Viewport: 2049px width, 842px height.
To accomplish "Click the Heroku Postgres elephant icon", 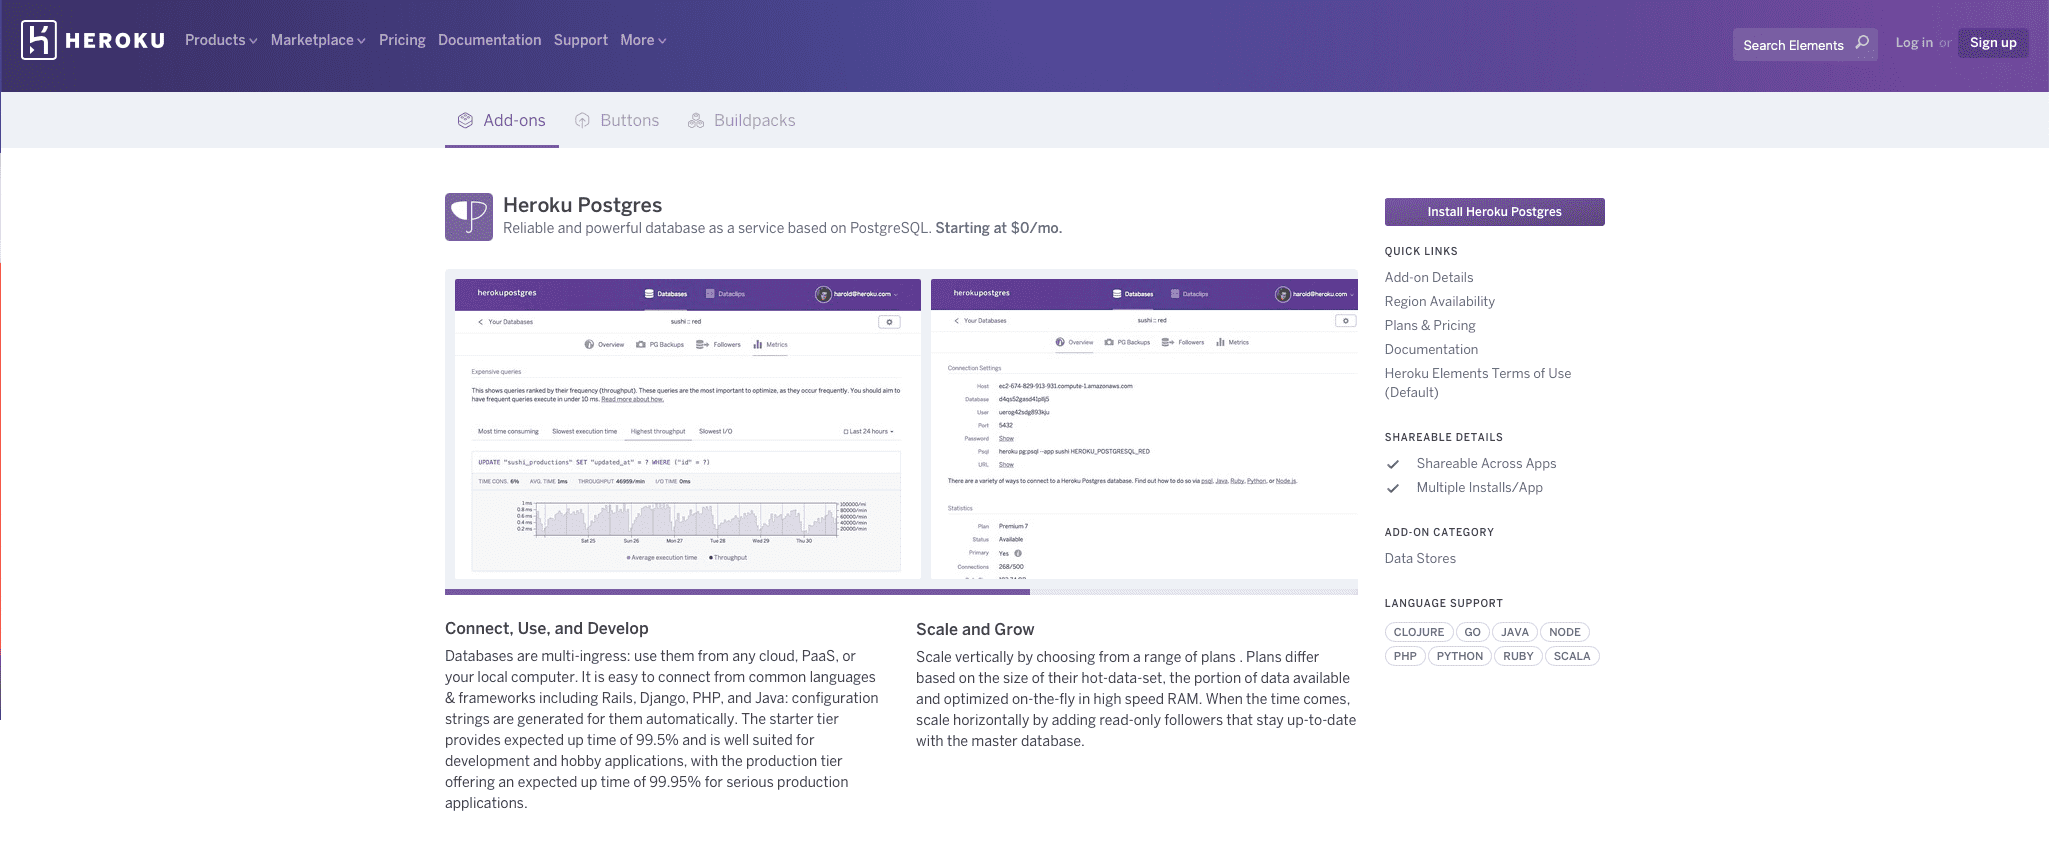I will click(x=469, y=217).
